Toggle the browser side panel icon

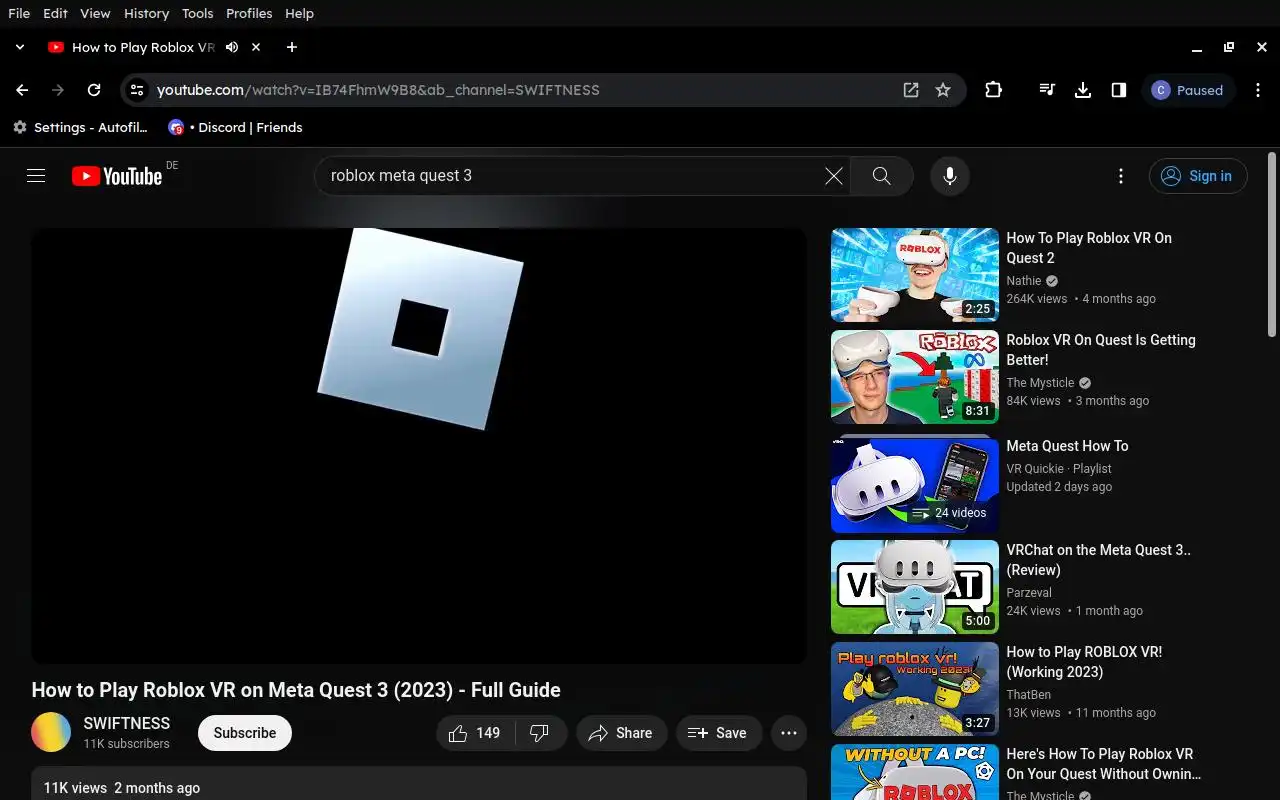click(x=1118, y=90)
